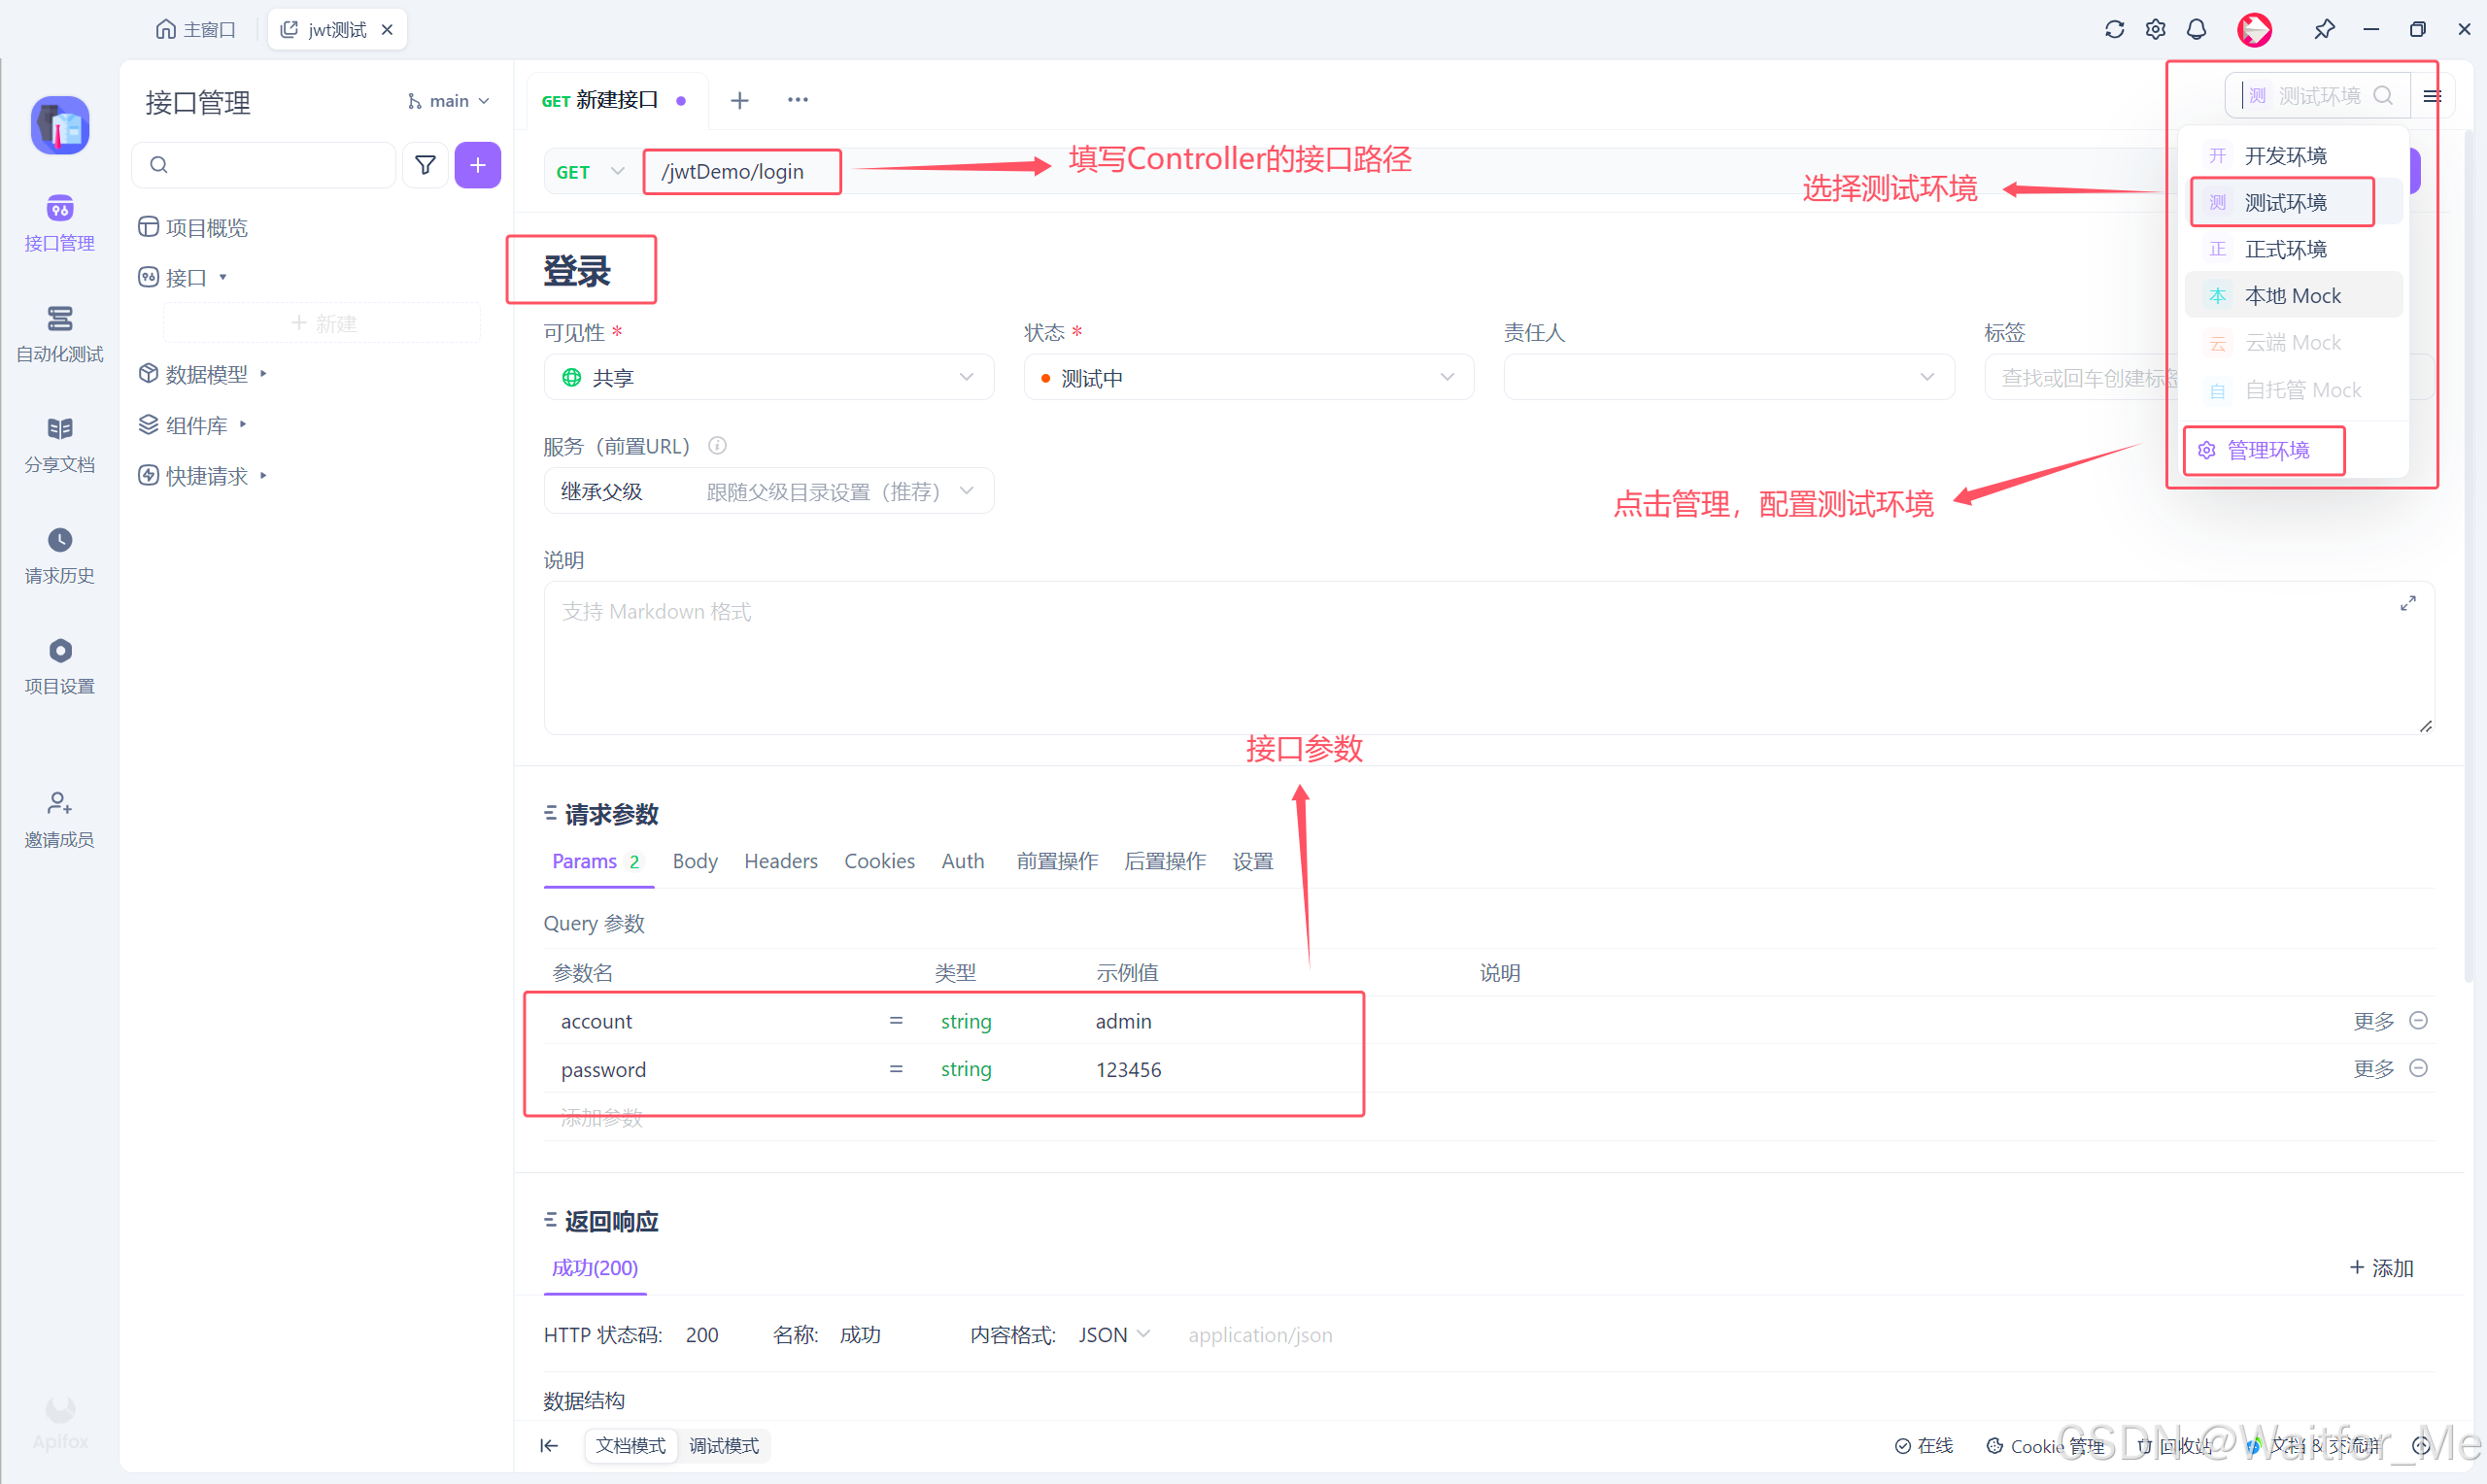The width and height of the screenshot is (2487, 1484).
Task: Select the 后置操作 tab
Action: (1165, 862)
